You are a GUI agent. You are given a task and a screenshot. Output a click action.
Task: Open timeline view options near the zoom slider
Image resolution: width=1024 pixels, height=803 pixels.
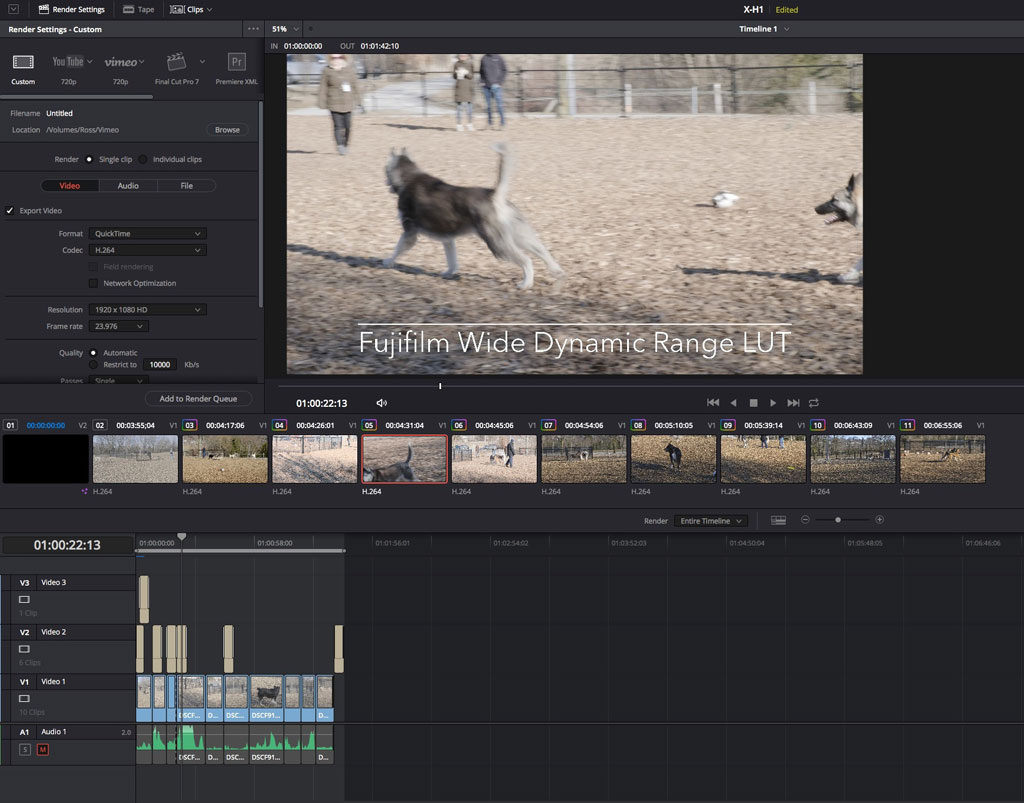pos(777,519)
